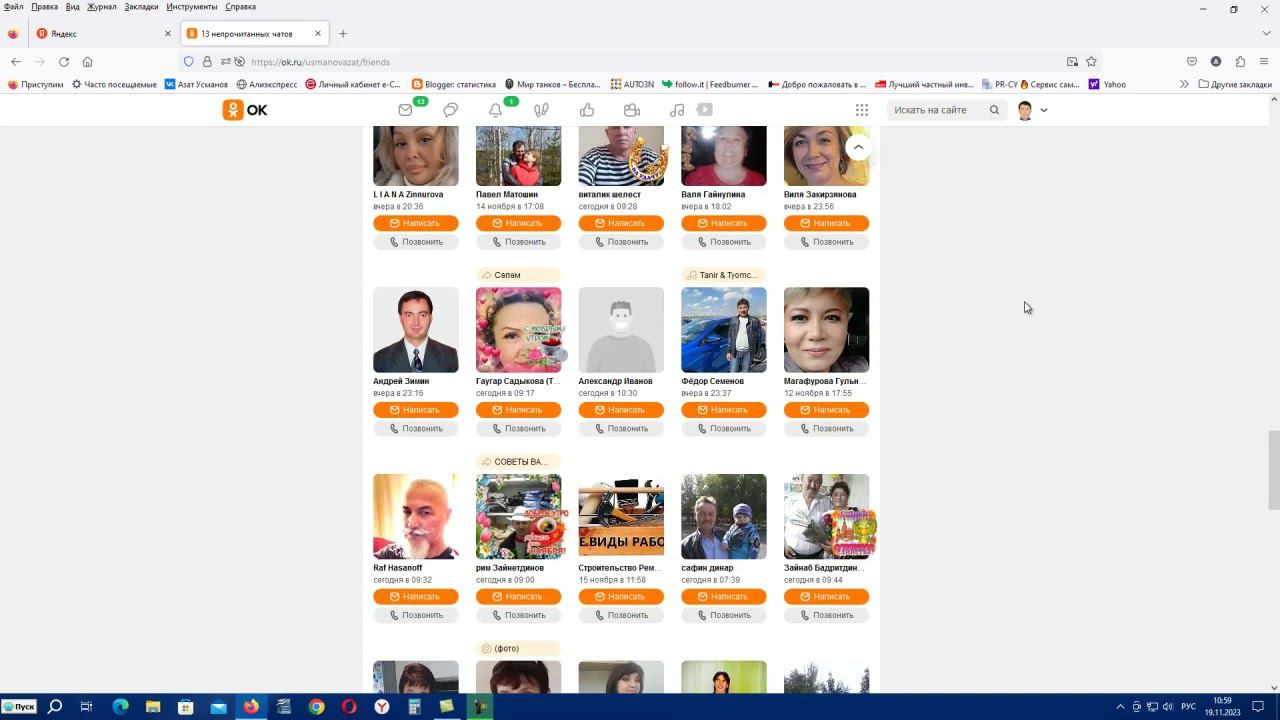1280x720 pixels.
Task: Click the search magnifier icon in OK header
Action: click(994, 110)
